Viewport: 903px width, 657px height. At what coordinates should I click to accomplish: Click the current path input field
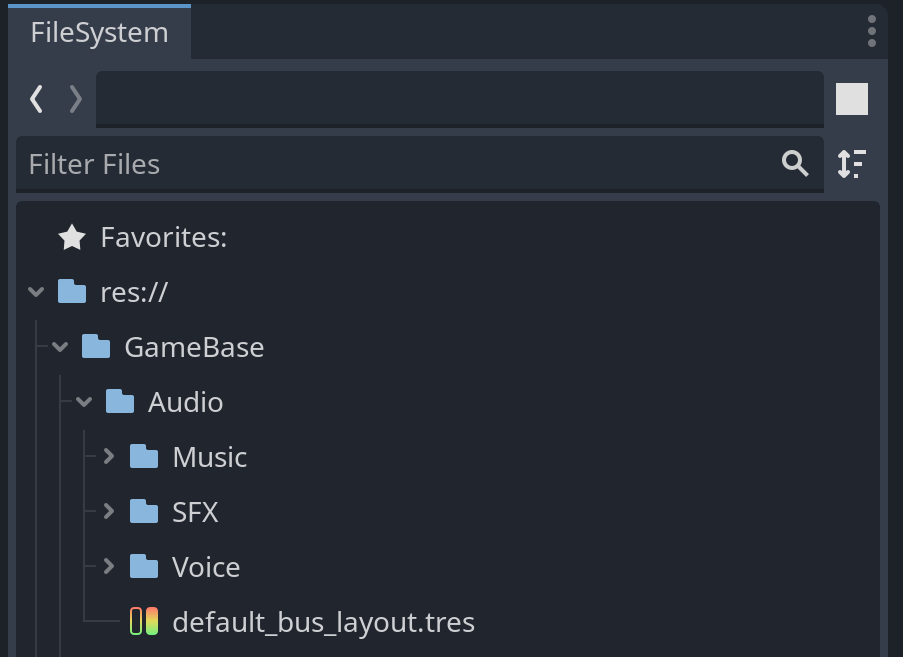pos(460,98)
